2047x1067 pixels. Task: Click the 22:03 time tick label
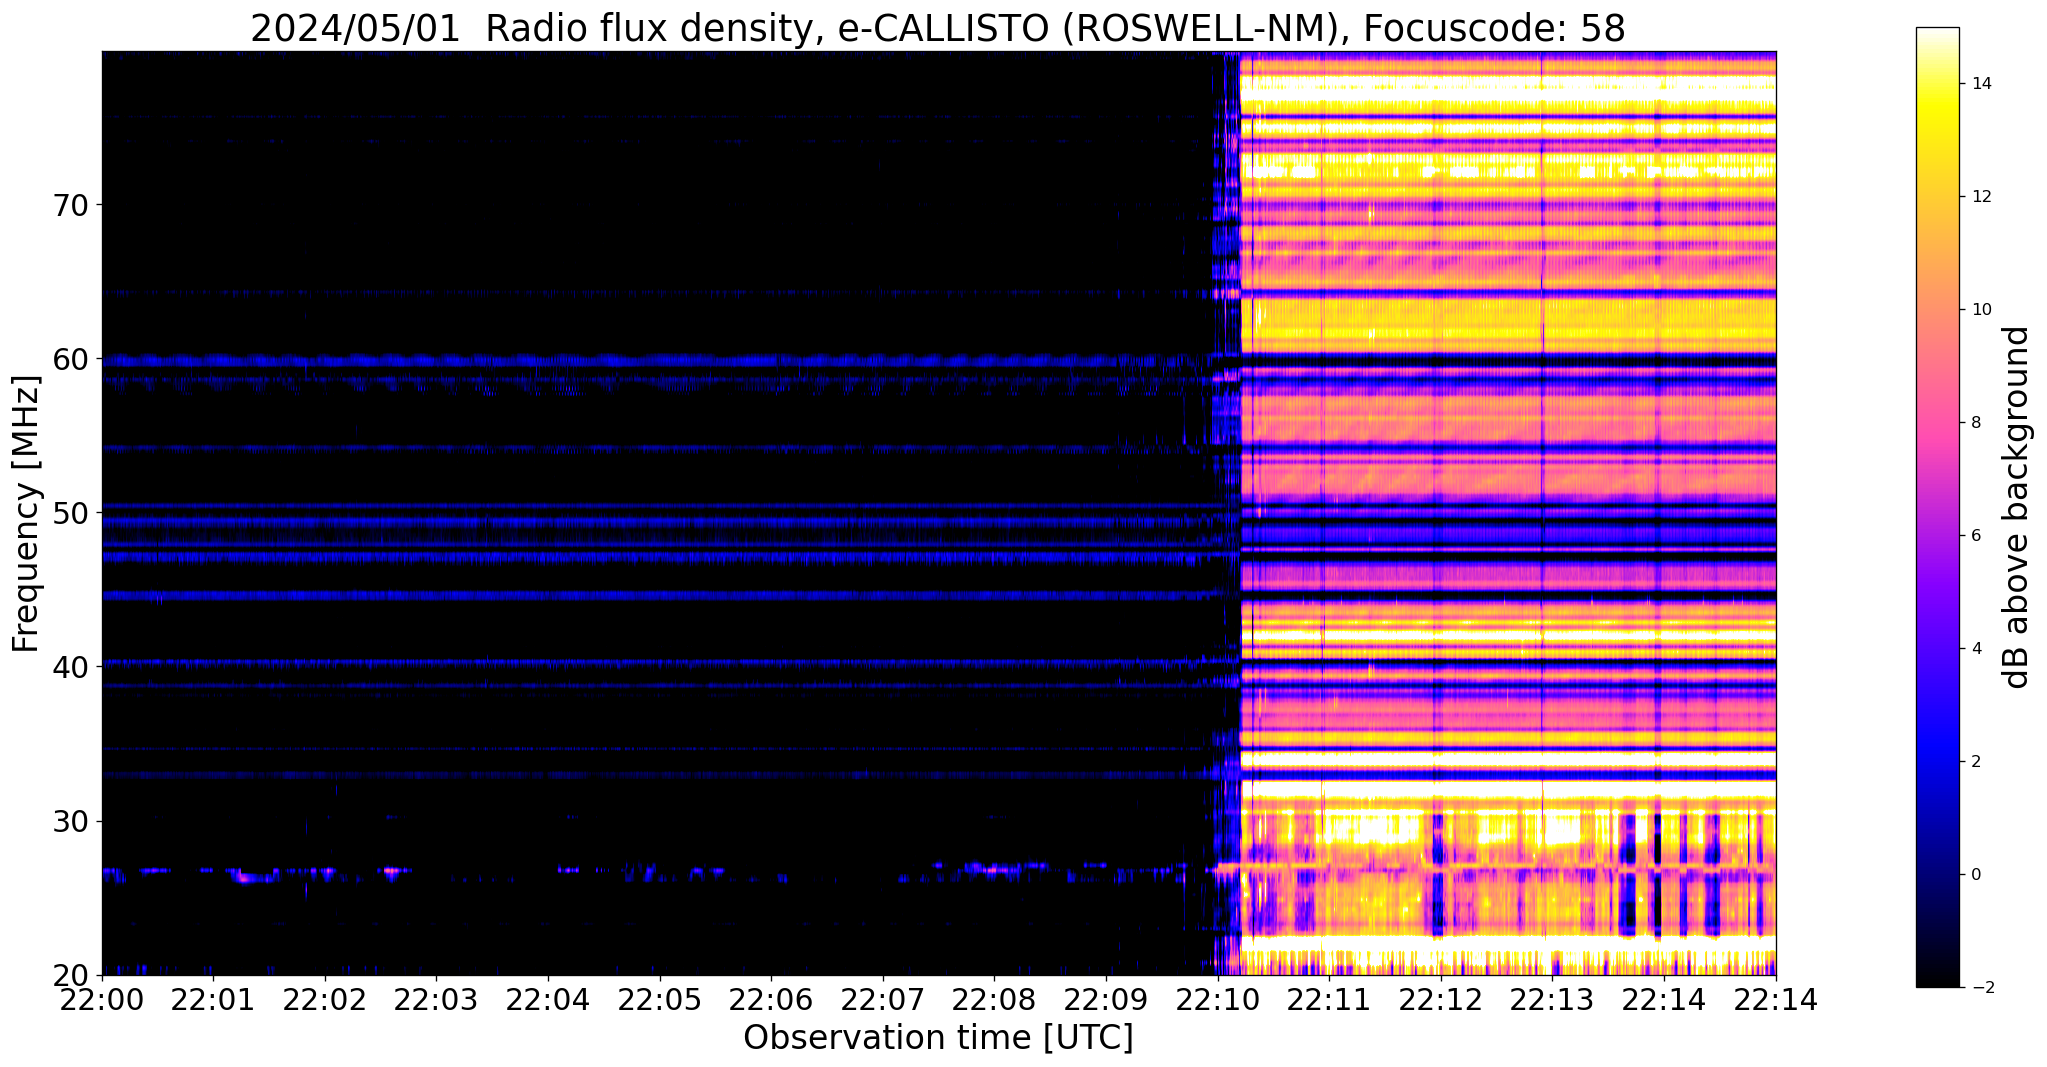(x=436, y=999)
